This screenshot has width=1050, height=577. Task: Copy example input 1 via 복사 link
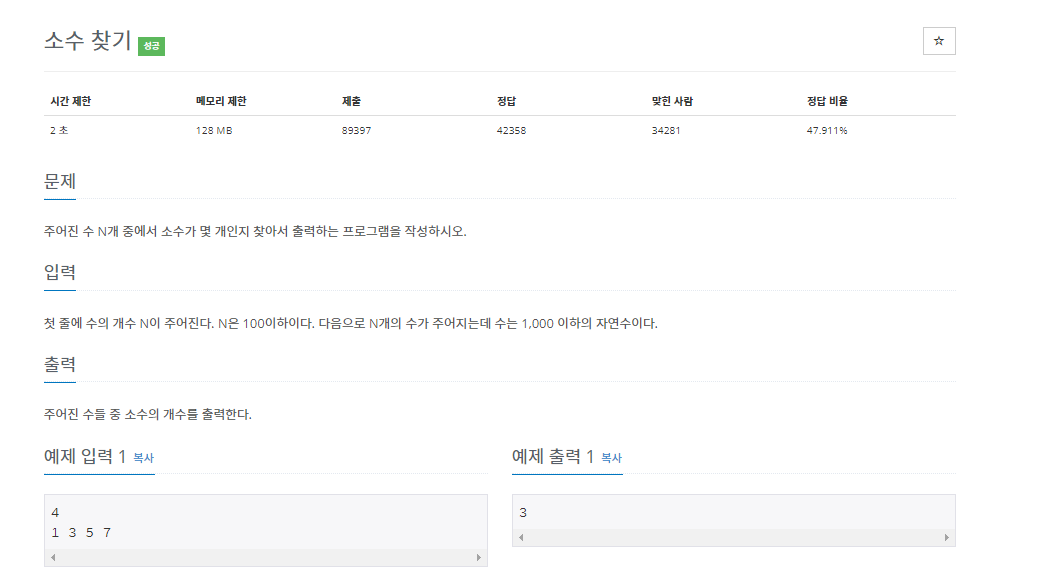coord(143,458)
